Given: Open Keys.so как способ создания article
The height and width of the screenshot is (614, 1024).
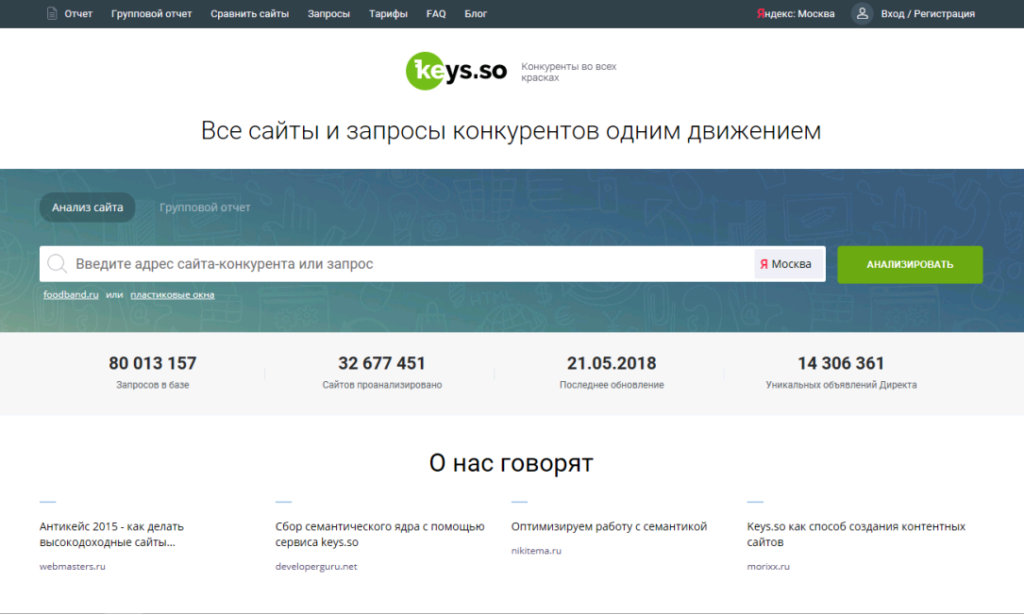Looking at the screenshot, I should tap(856, 534).
